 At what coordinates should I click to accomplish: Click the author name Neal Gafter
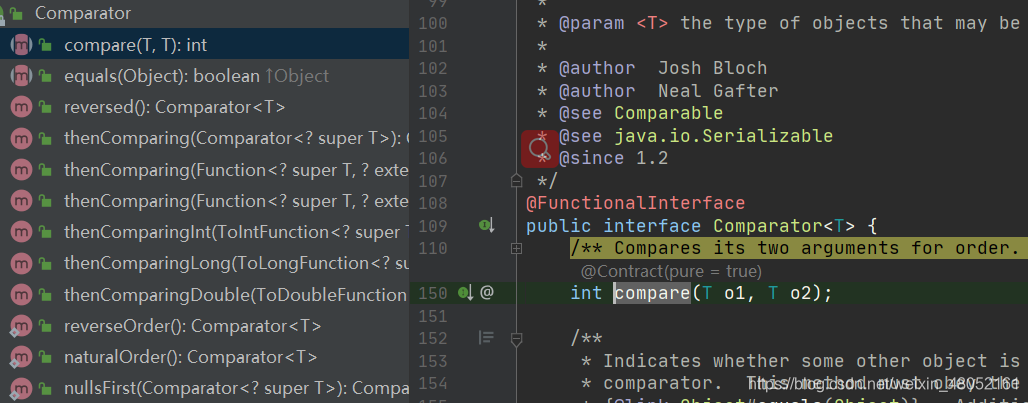(718, 91)
